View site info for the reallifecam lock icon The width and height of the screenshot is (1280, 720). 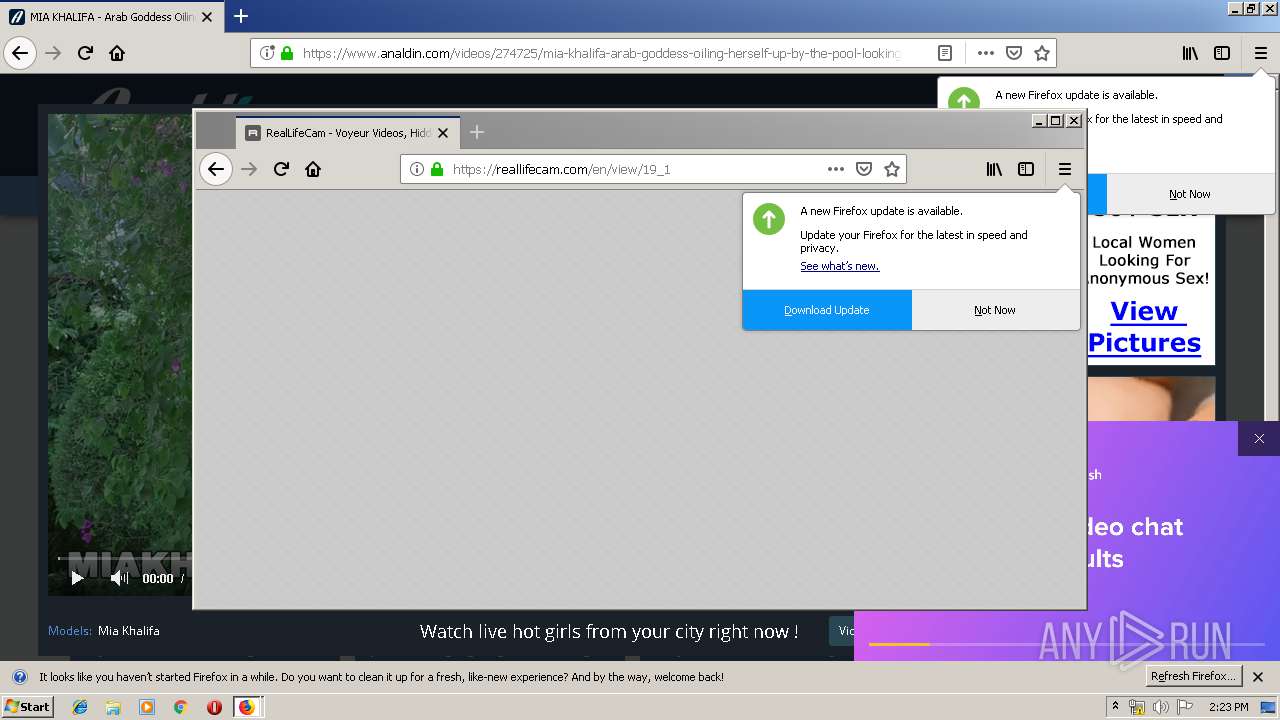click(x=437, y=169)
